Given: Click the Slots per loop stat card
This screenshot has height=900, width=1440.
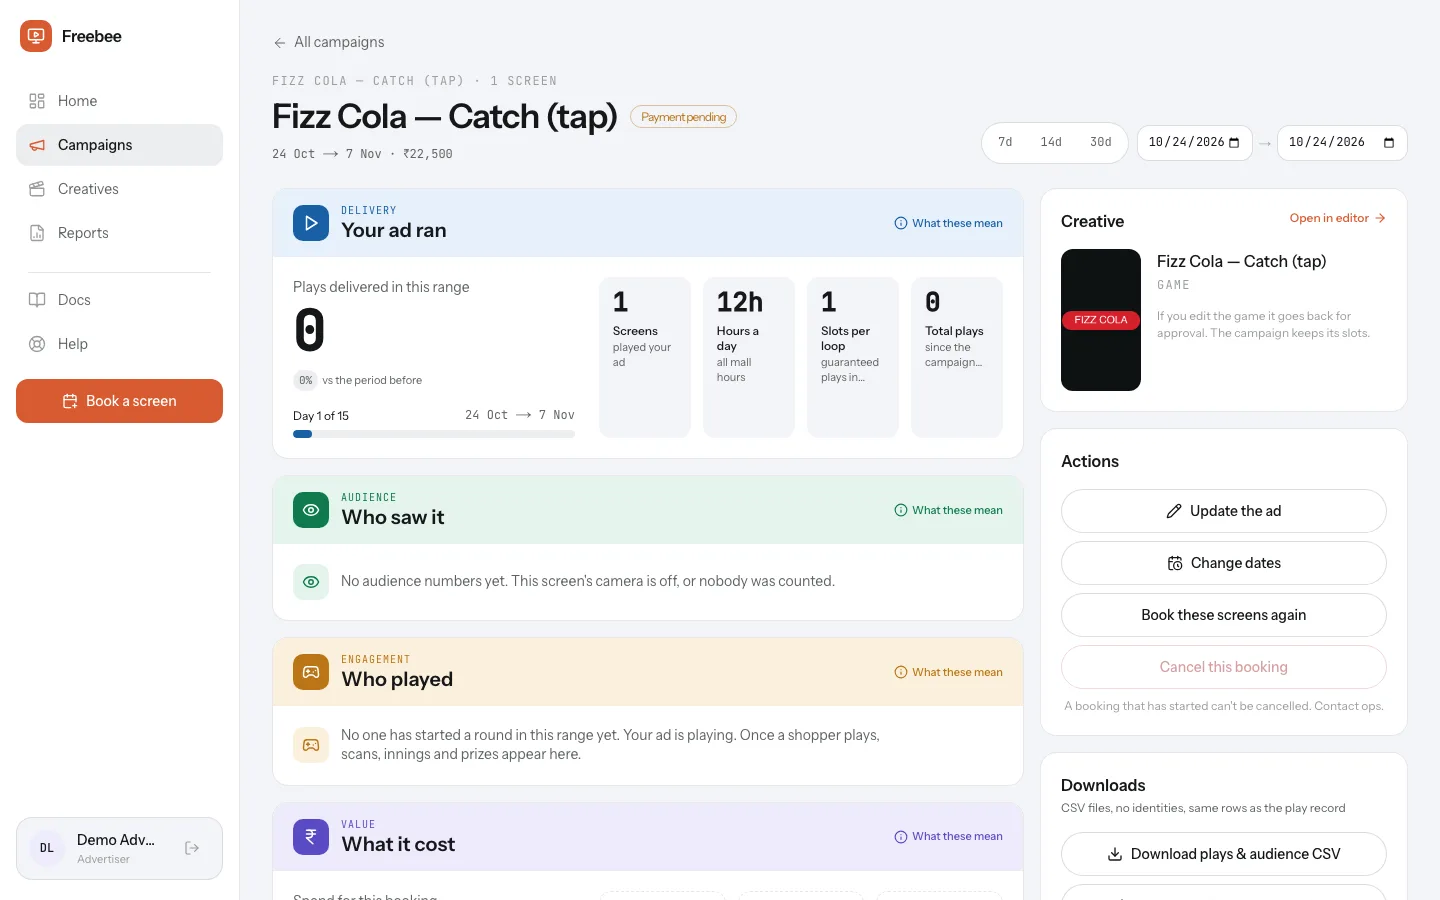Looking at the screenshot, I should click(853, 357).
